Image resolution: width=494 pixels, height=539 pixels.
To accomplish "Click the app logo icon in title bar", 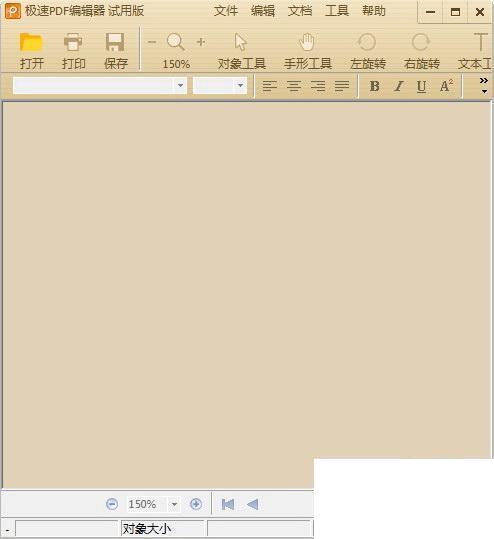I will [13, 11].
